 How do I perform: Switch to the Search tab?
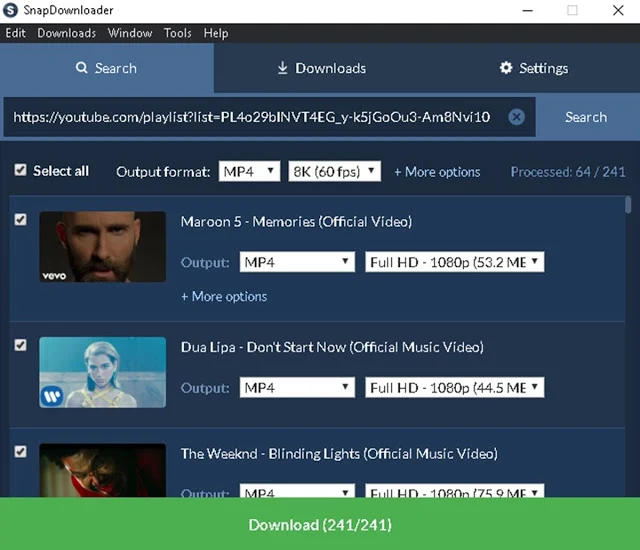[x=107, y=68]
